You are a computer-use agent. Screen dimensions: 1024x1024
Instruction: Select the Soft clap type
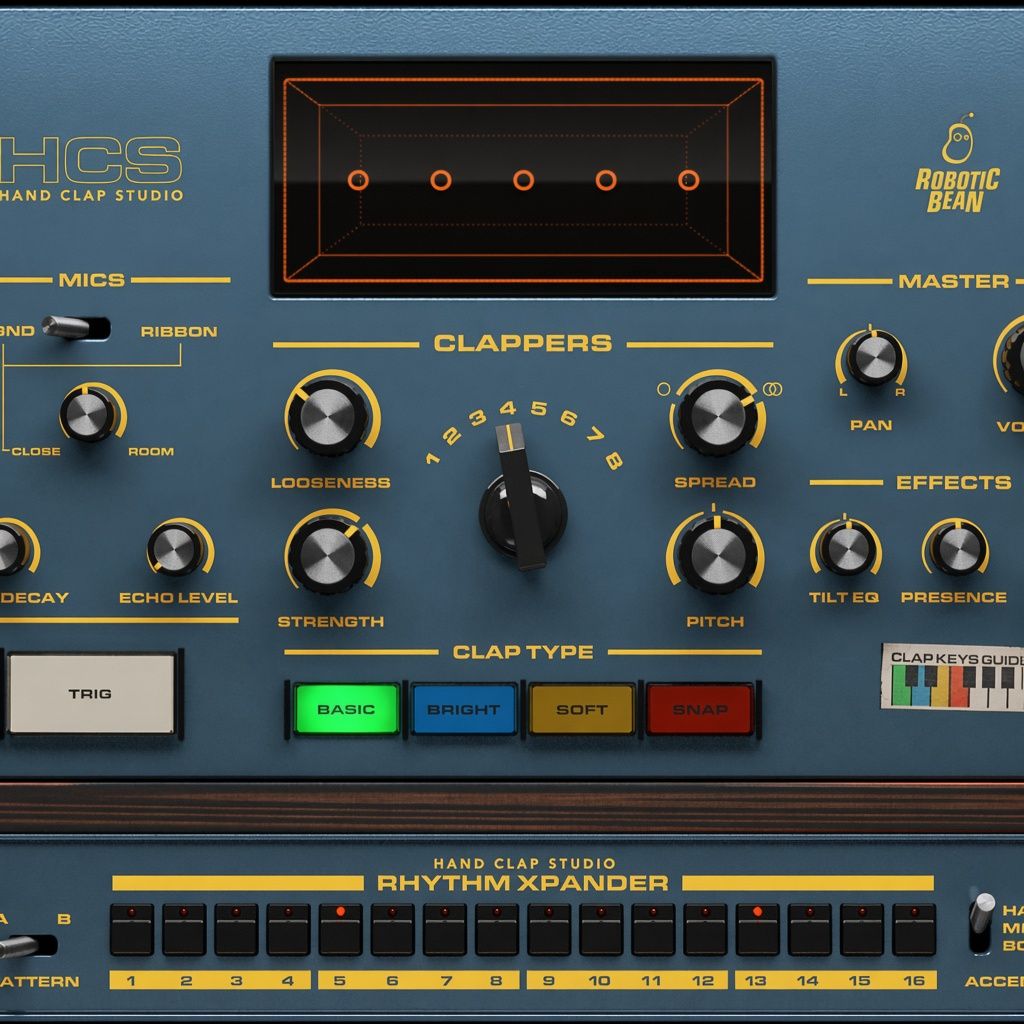coord(582,709)
